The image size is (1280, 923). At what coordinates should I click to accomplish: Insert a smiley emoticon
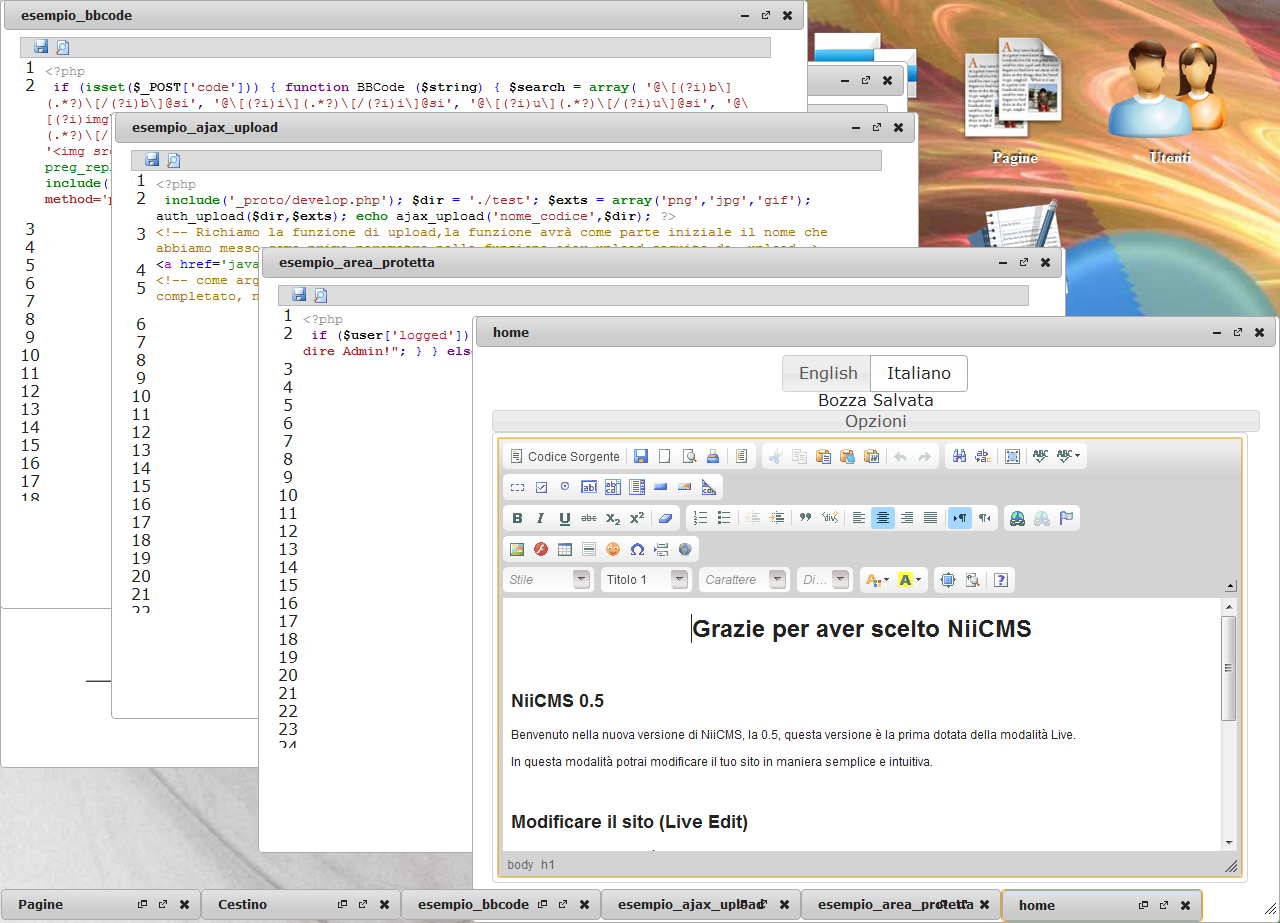coord(611,549)
